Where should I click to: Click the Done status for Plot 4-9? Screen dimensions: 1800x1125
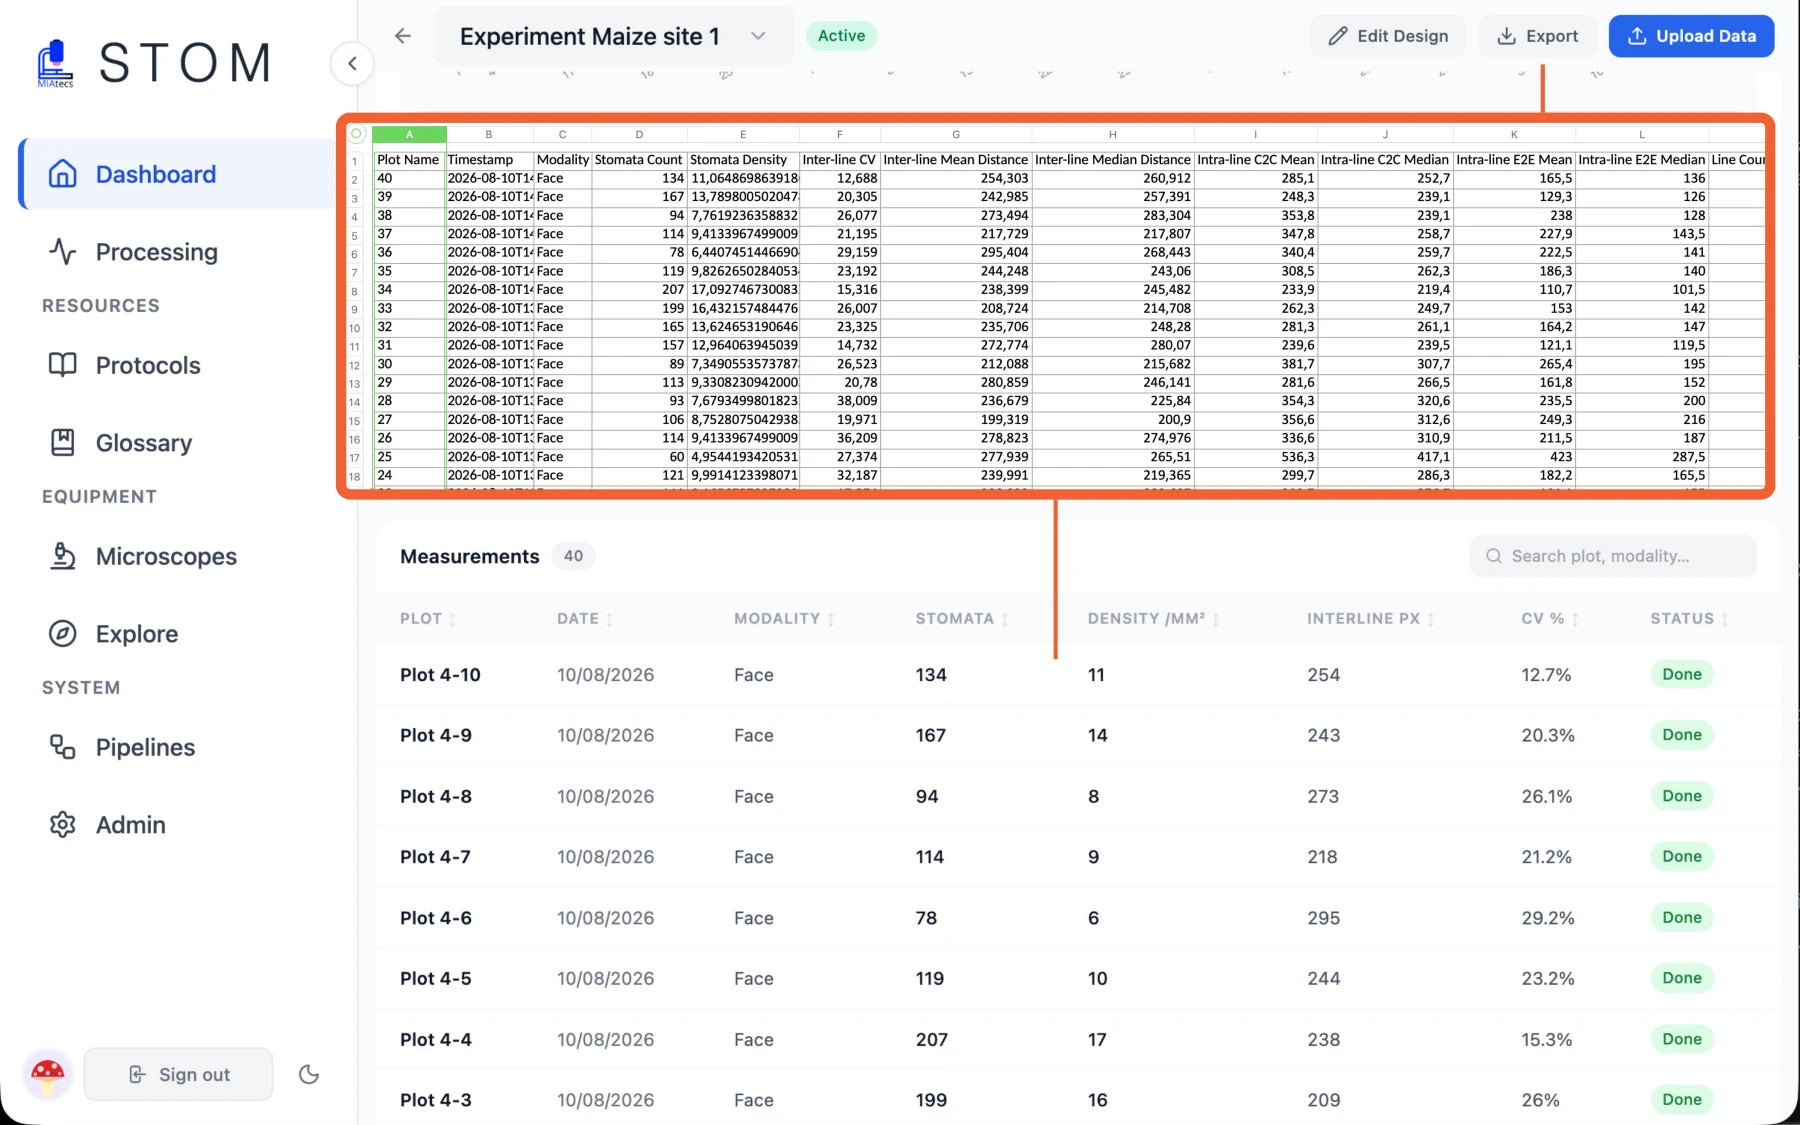pyautogui.click(x=1682, y=735)
